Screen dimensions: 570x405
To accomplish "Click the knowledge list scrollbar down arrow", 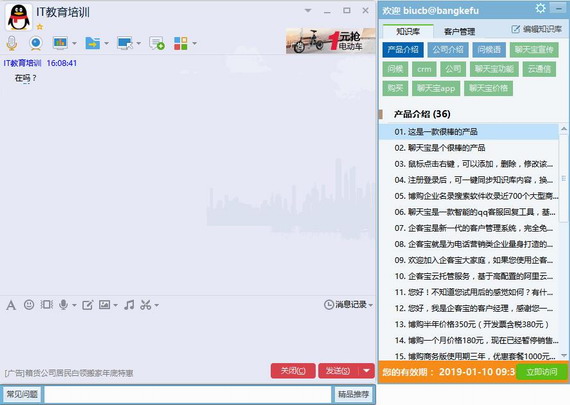I will (564, 355).
